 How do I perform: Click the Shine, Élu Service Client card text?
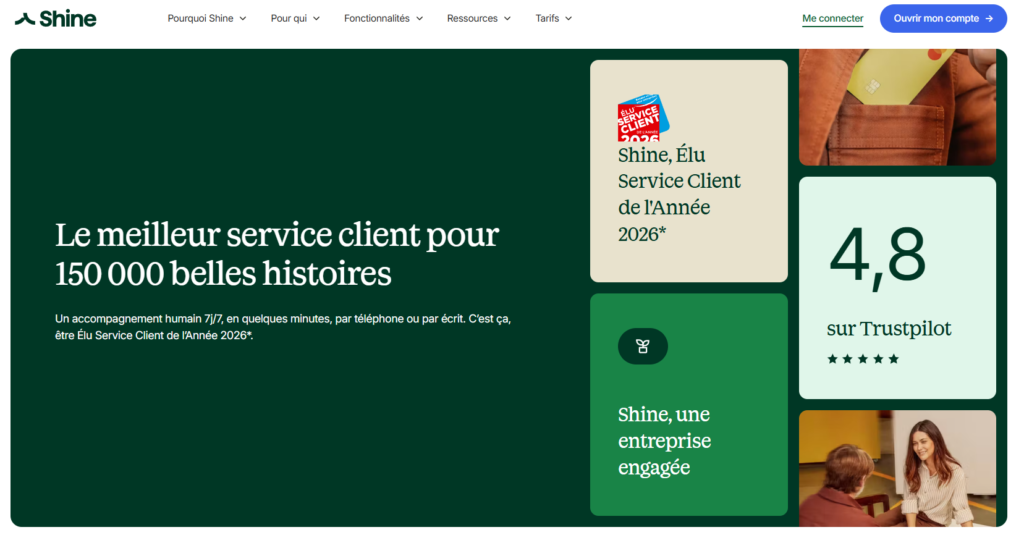(679, 194)
